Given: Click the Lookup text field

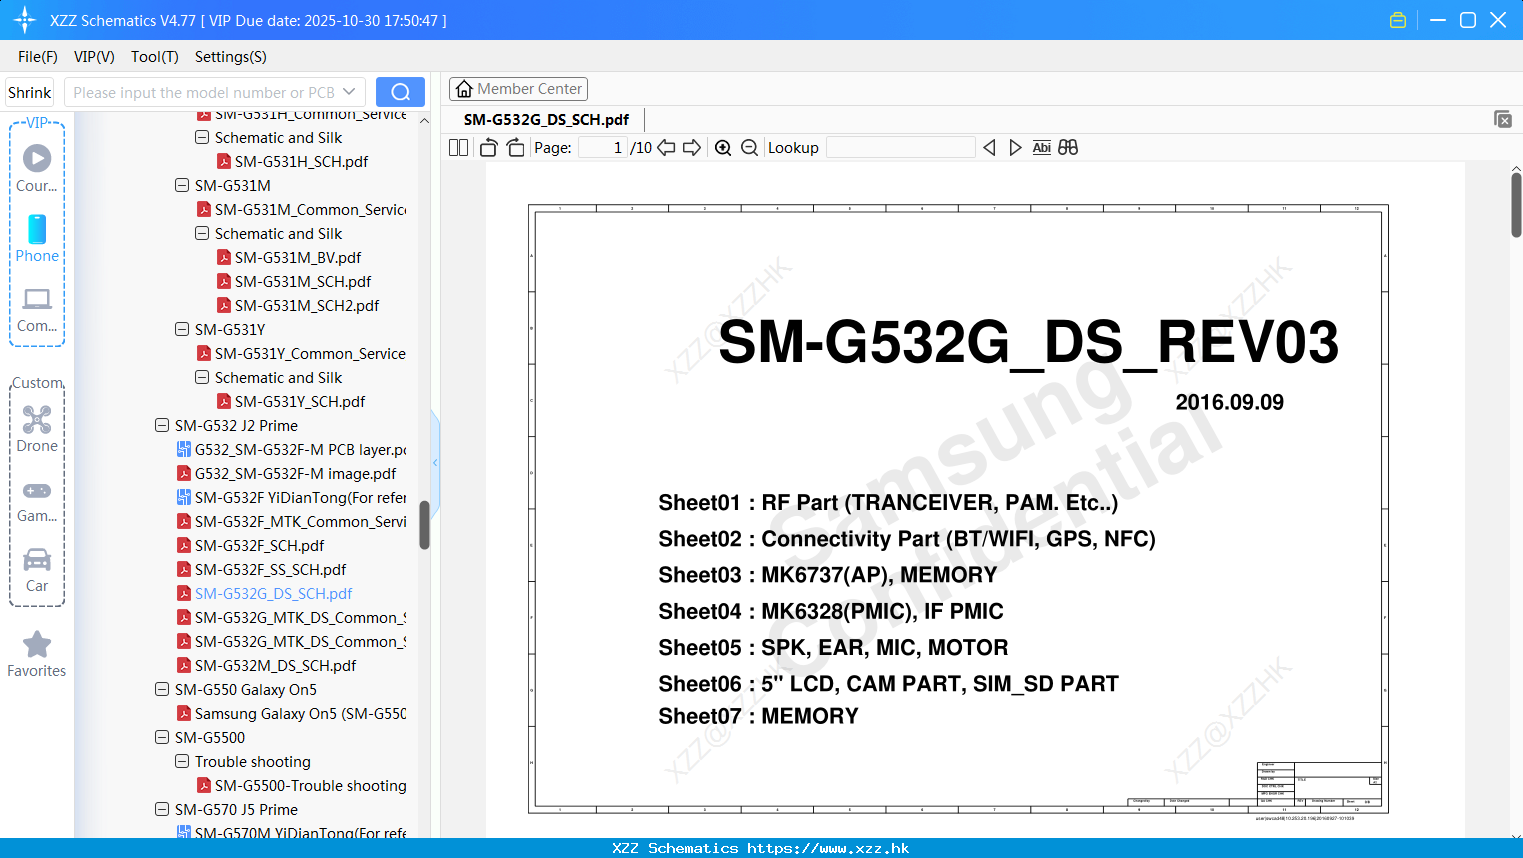Looking at the screenshot, I should click(x=900, y=147).
